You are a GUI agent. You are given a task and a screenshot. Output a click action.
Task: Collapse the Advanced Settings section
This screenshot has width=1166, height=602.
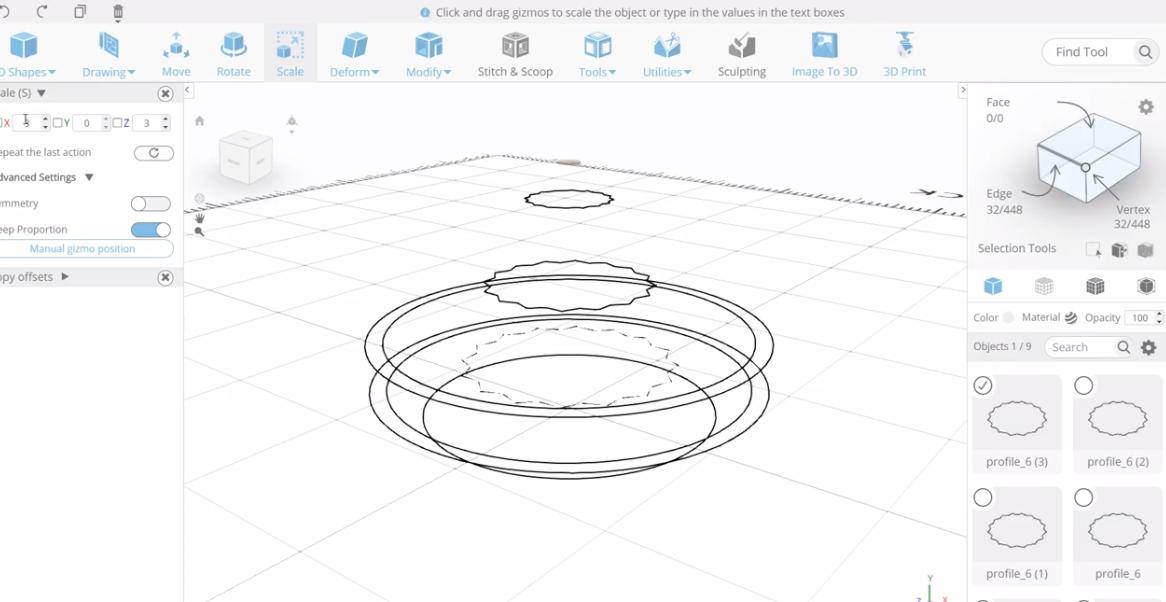(88, 178)
